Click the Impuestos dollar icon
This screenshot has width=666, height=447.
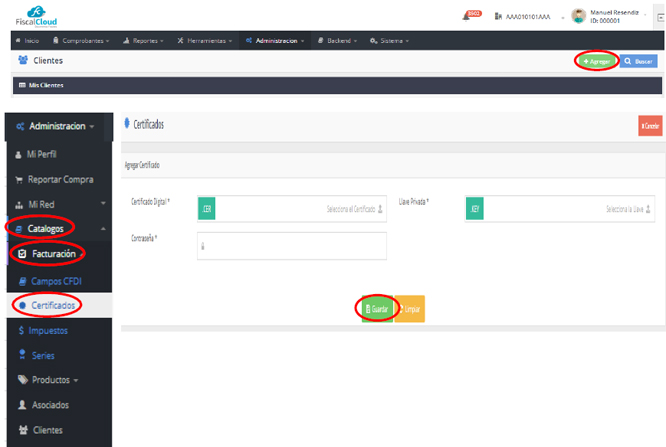point(21,330)
